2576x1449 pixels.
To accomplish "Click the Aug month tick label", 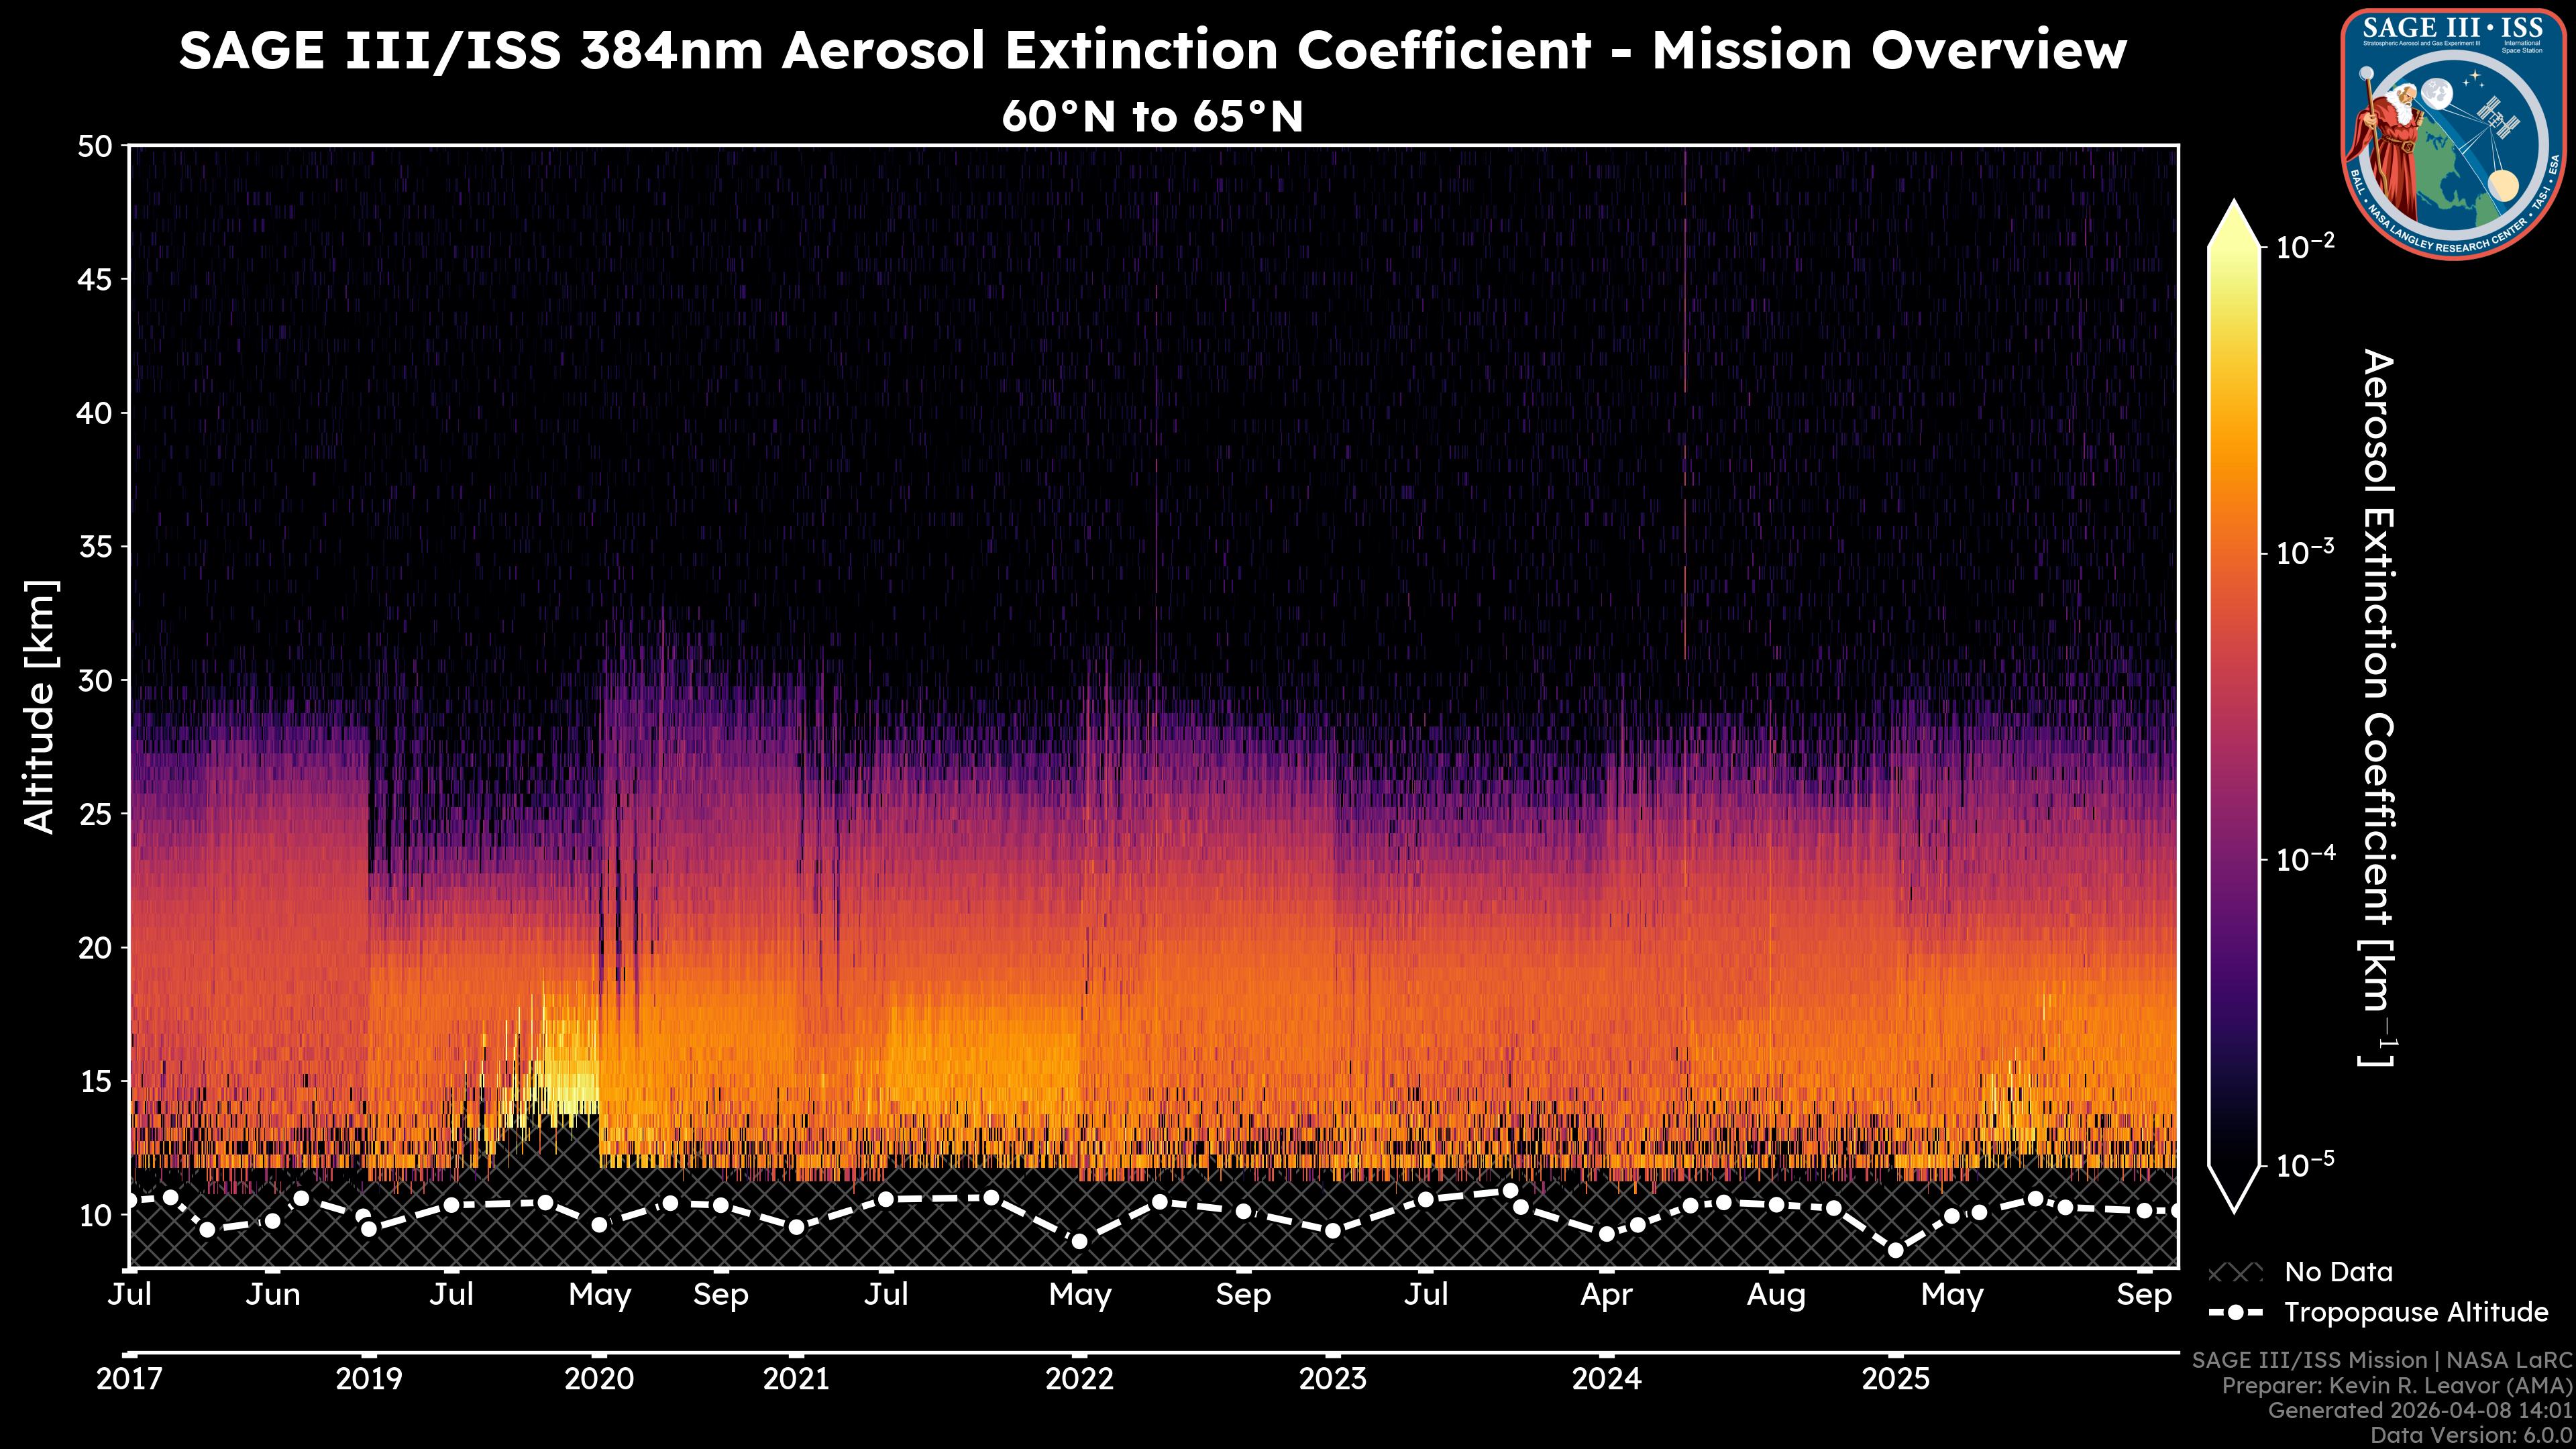I will coord(1776,1295).
